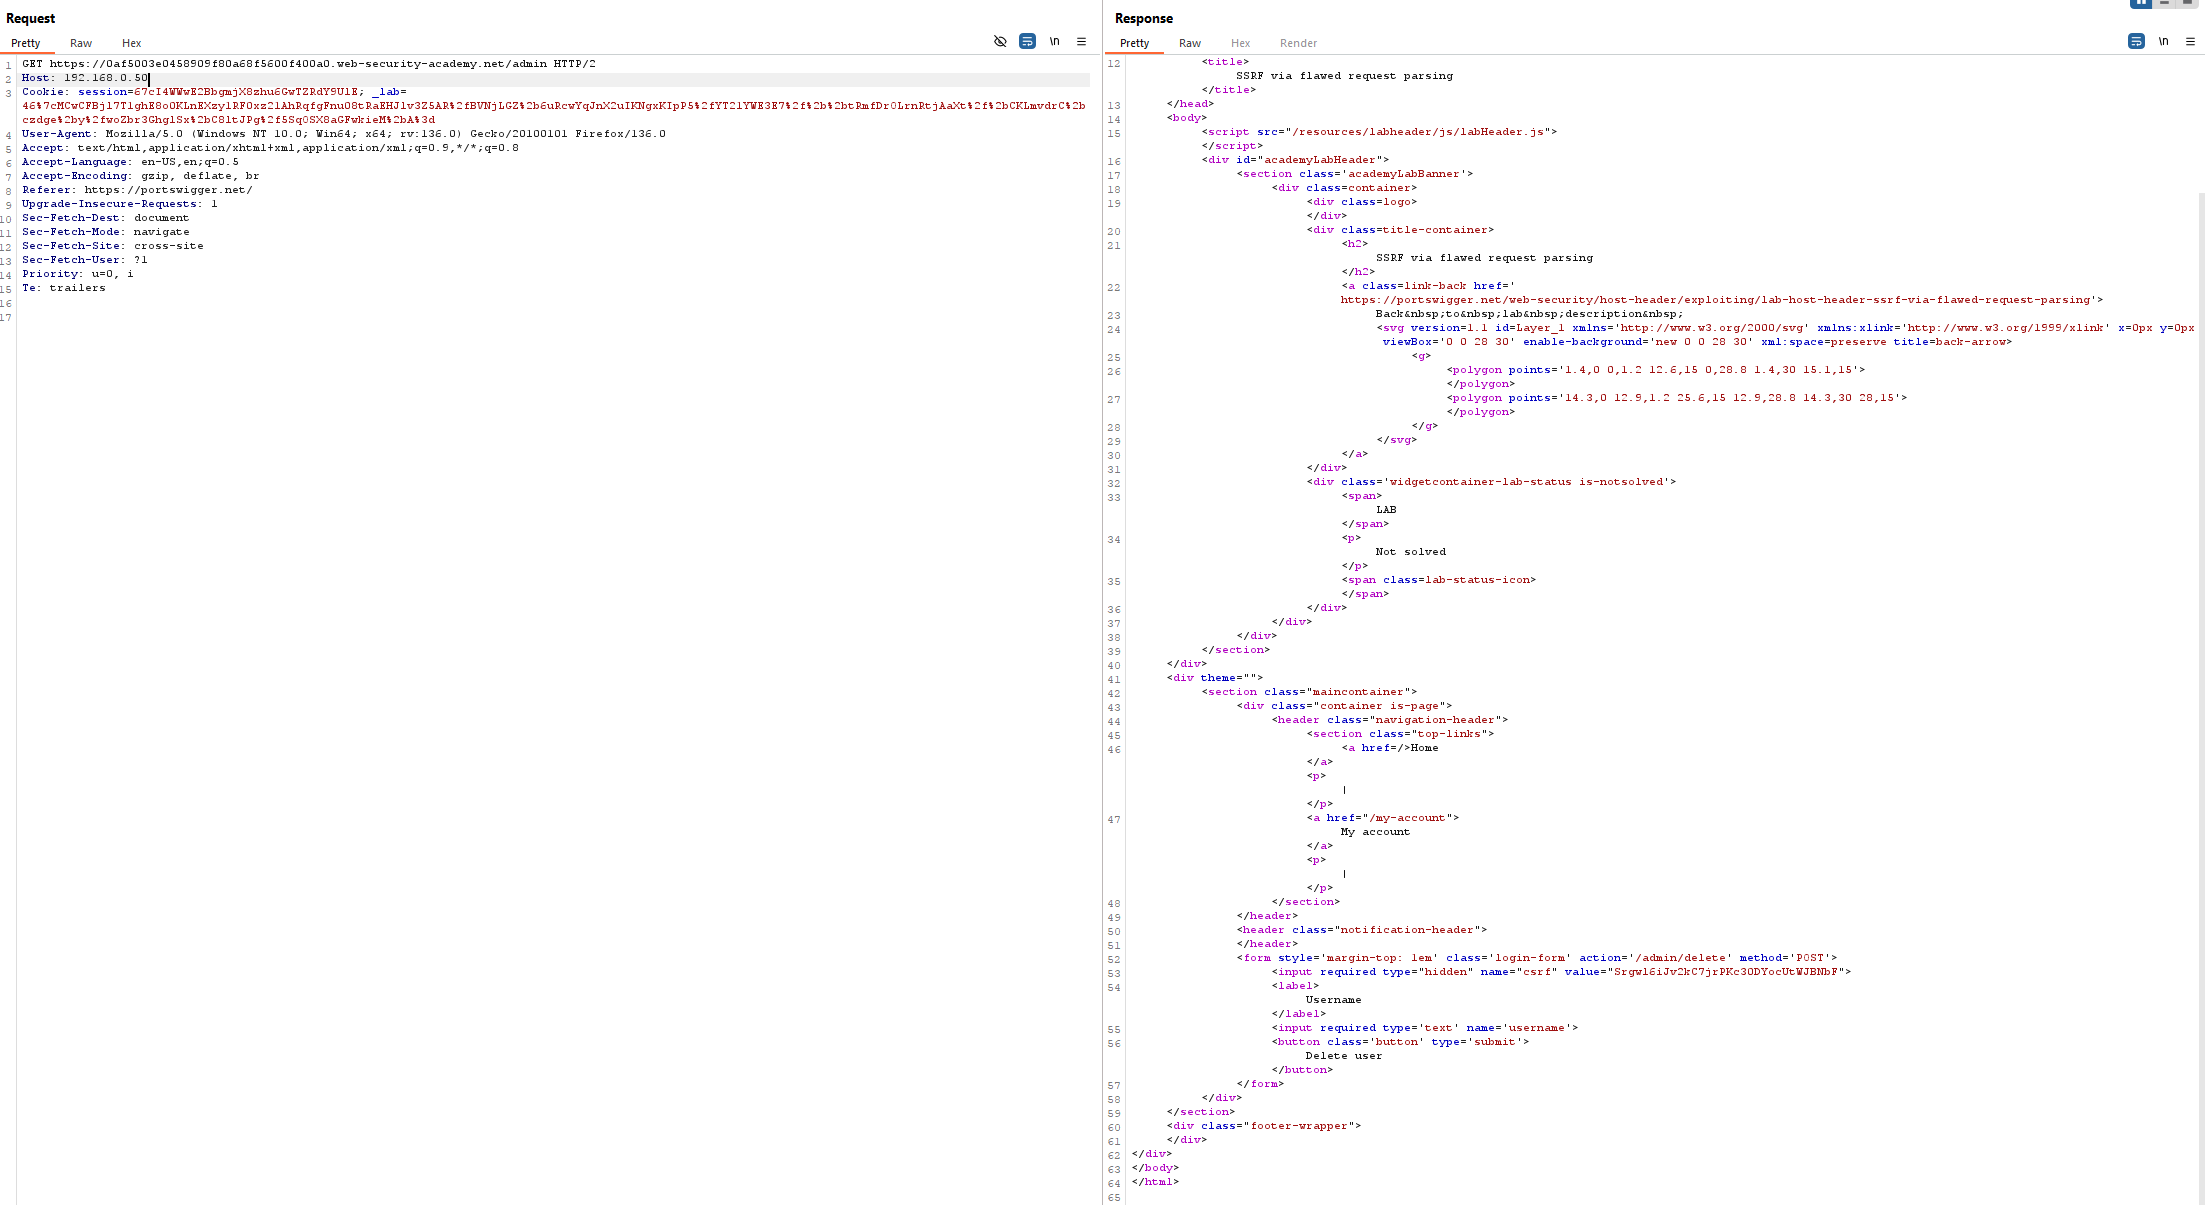
Task: Open the Response Render tab
Action: [x=1298, y=43]
